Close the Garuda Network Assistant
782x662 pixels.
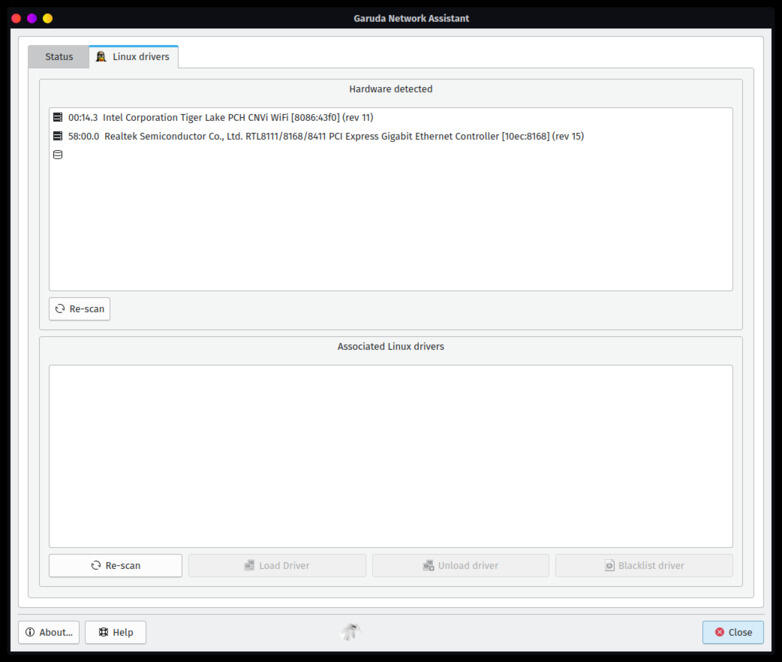coord(733,633)
